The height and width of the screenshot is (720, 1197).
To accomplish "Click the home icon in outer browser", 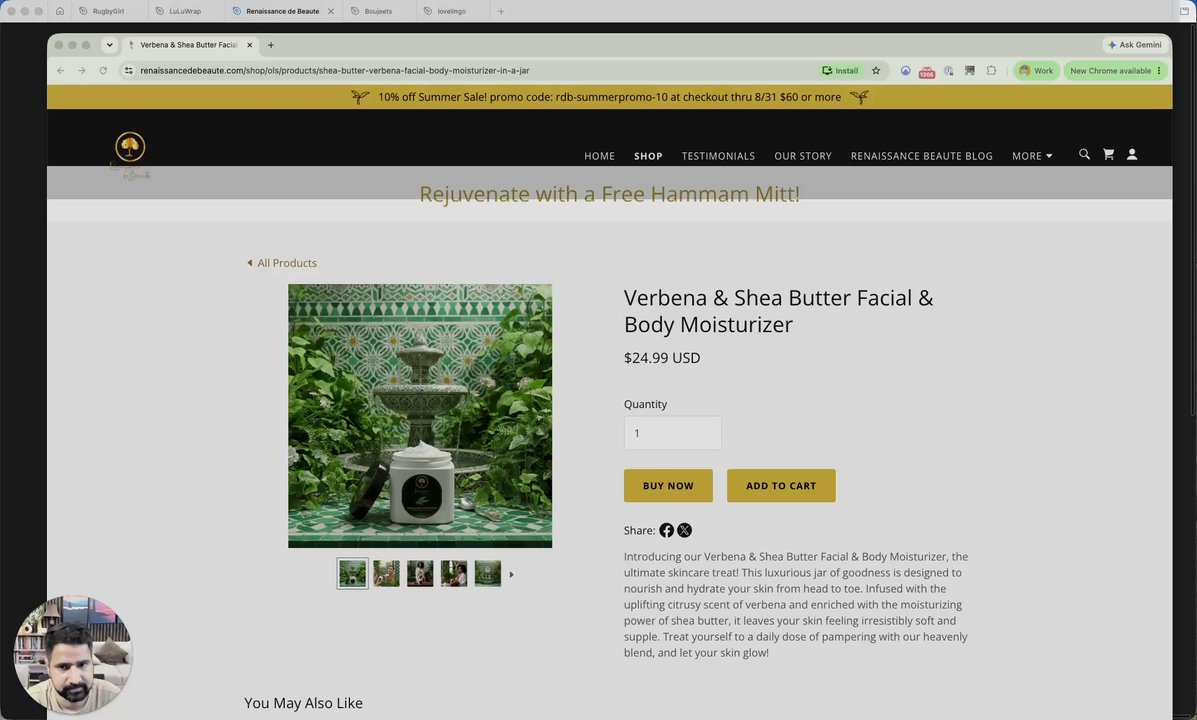I will point(60,11).
